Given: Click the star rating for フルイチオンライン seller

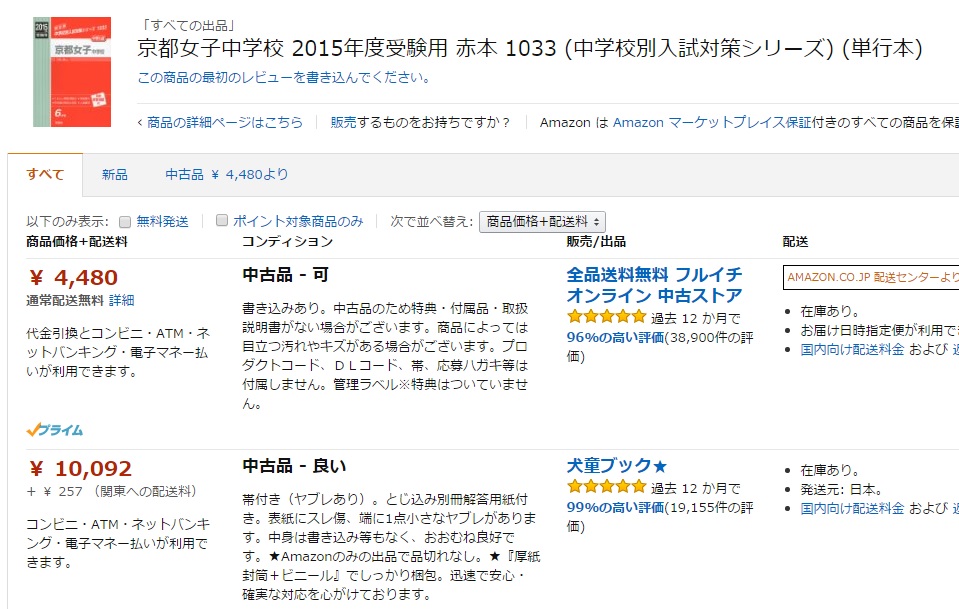Looking at the screenshot, I should pos(606,317).
